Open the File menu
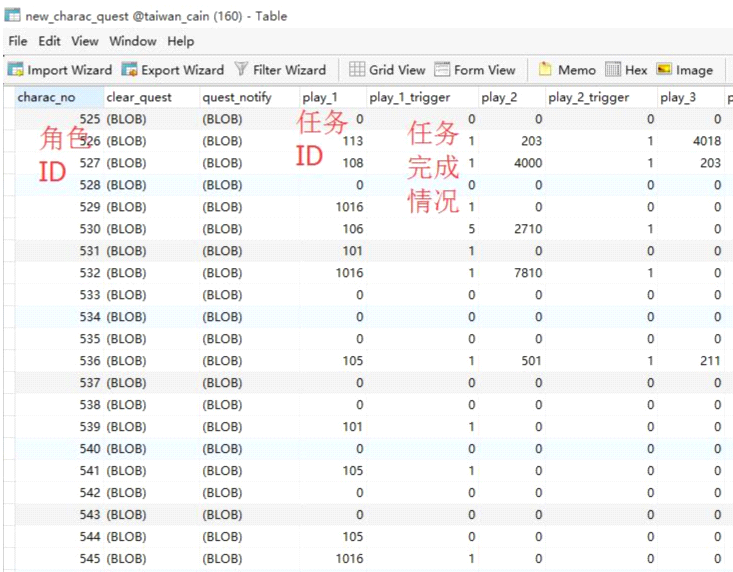Image resolution: width=733 pixels, height=572 pixels. coord(18,41)
